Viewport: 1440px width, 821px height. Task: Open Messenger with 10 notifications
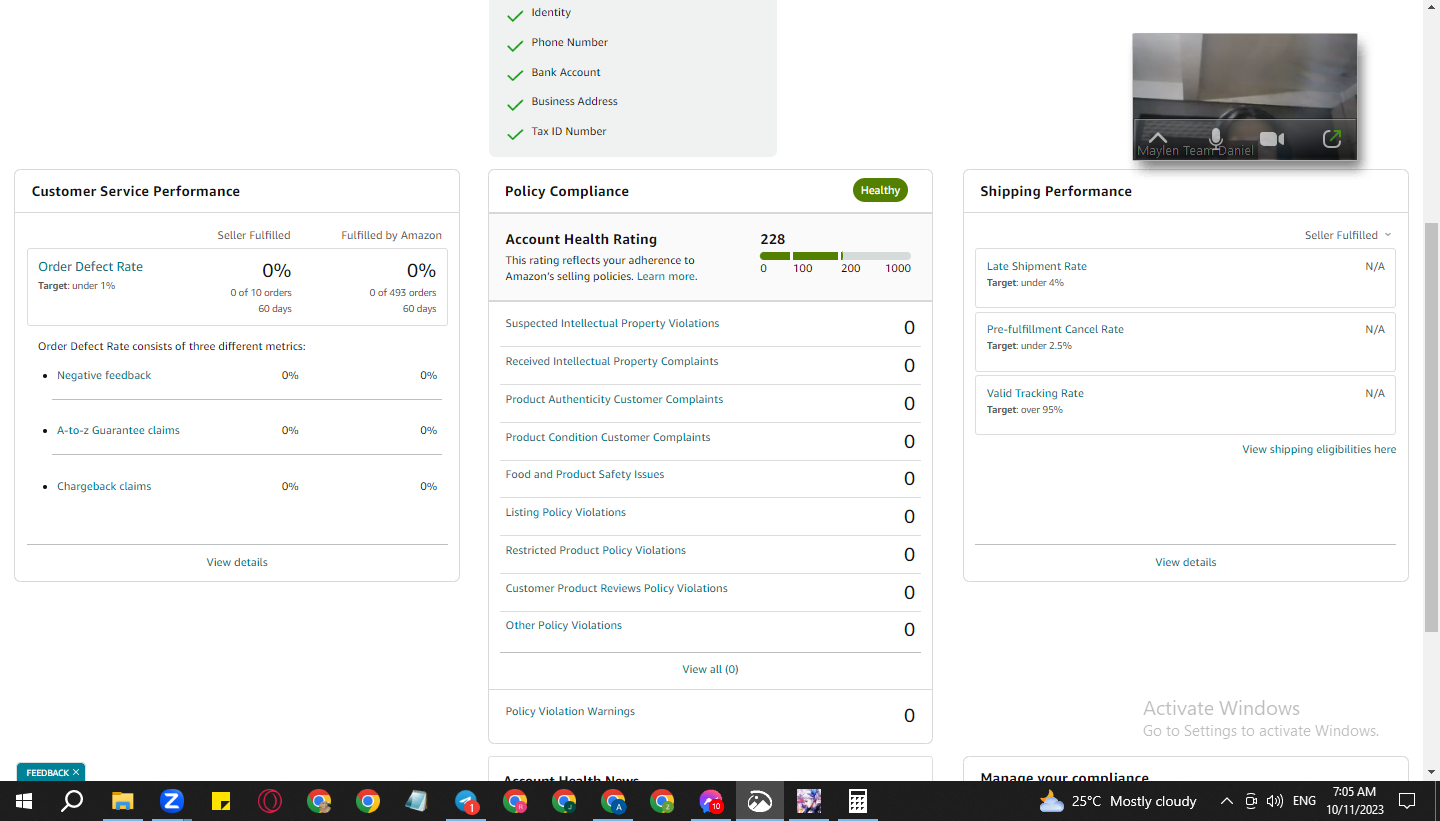point(711,801)
